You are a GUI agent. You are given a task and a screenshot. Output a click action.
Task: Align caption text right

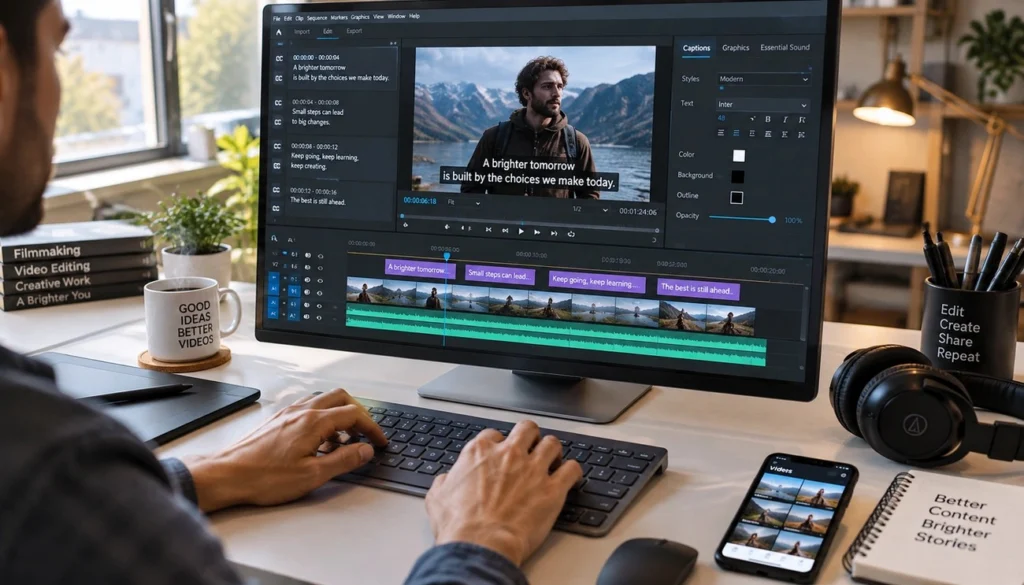tap(752, 134)
